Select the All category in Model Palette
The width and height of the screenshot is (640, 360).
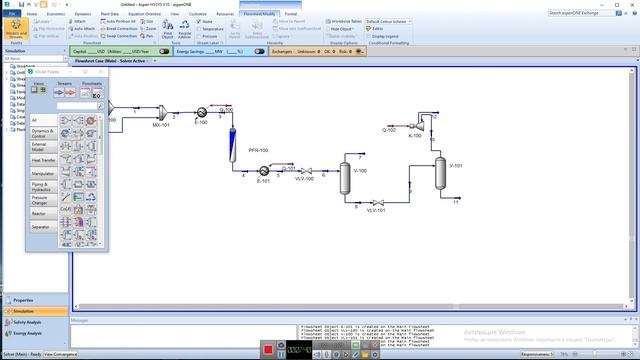[x=43, y=120]
